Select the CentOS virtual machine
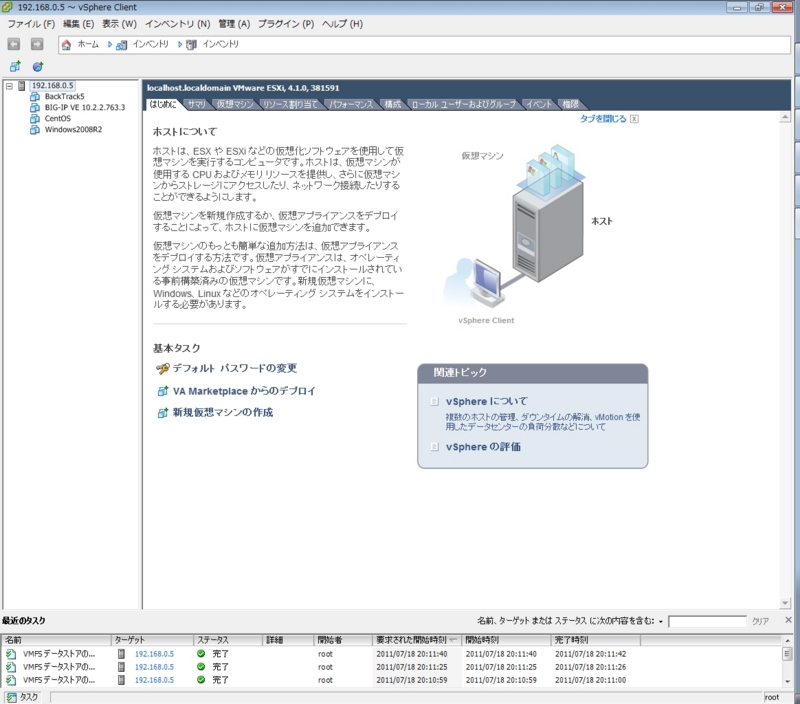This screenshot has height=704, width=800. pos(58,118)
